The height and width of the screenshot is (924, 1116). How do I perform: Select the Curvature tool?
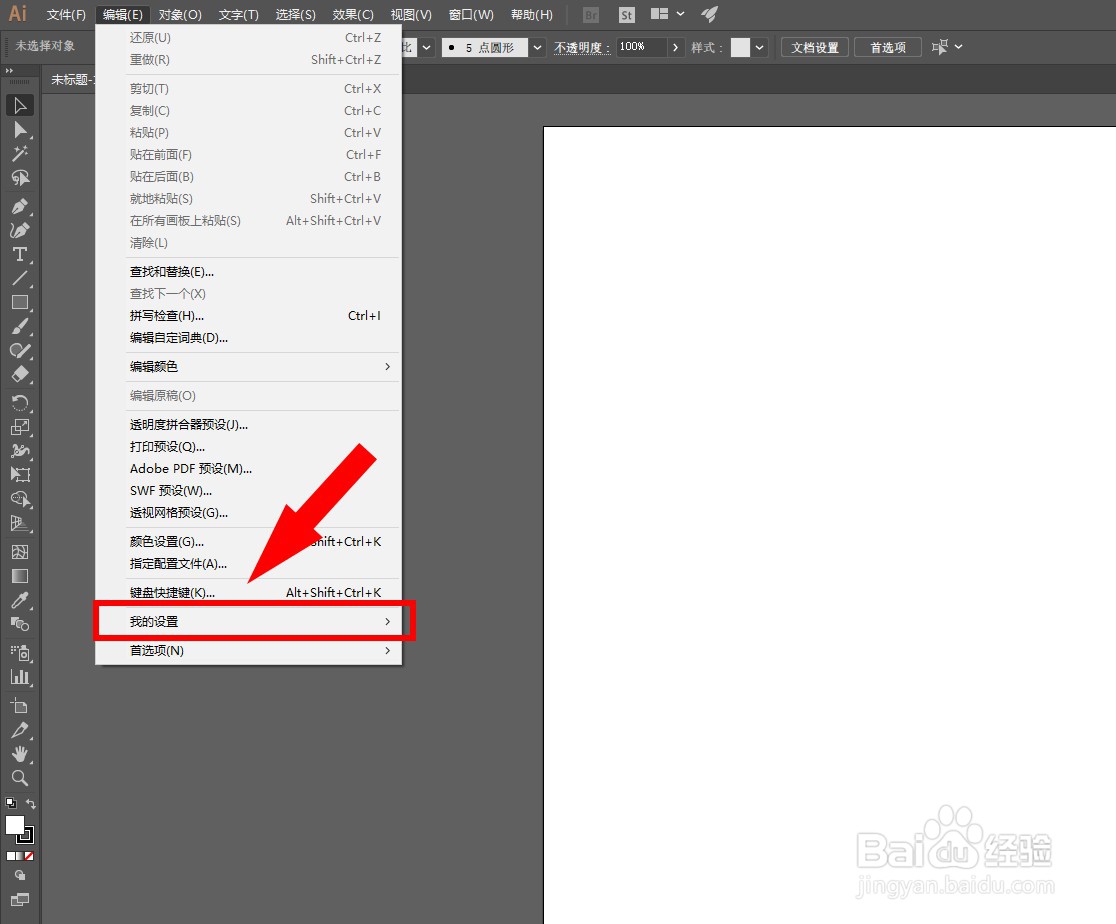20,230
